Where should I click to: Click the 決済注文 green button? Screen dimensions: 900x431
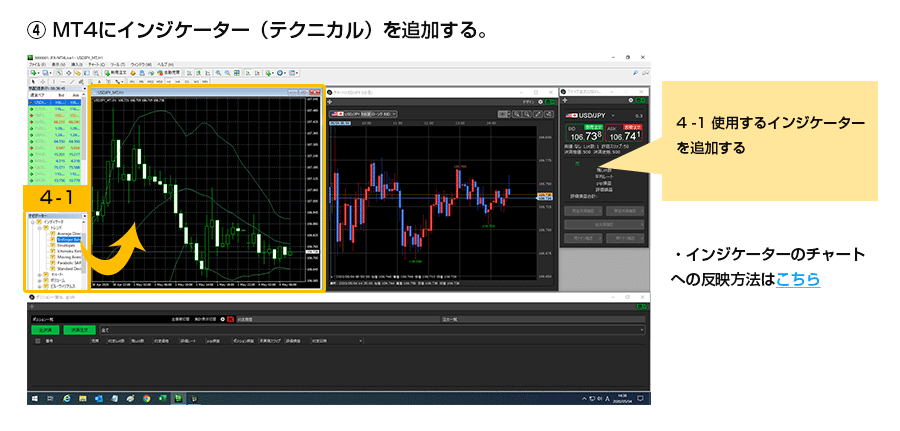coord(80,330)
